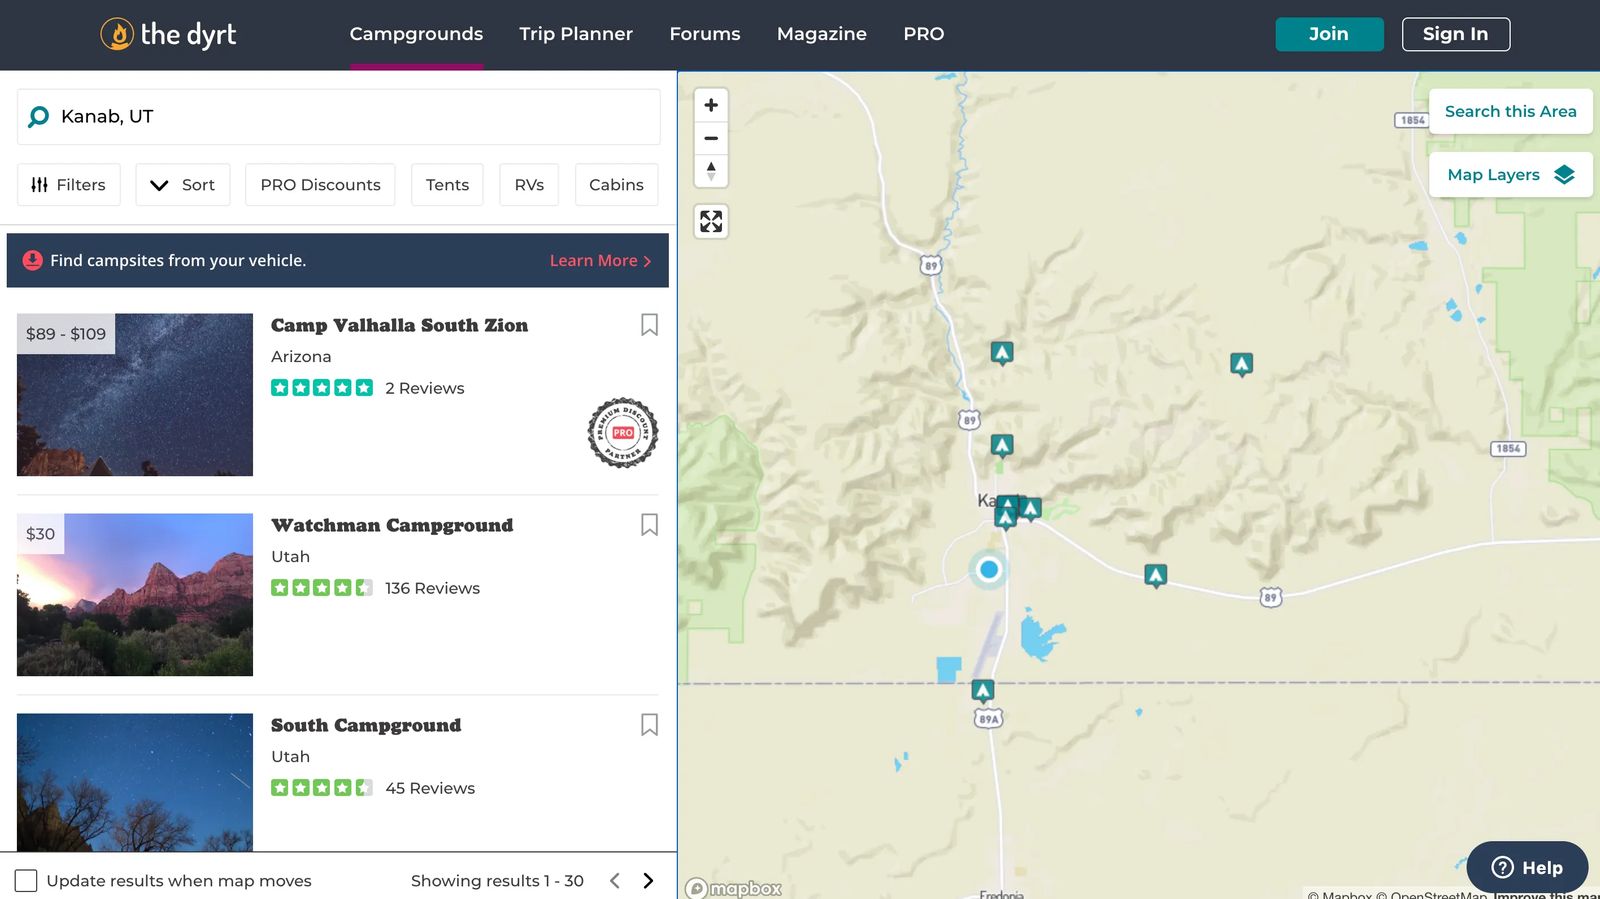Screen dimensions: 1600x899
Task: Expand map to fullscreen
Action: tap(711, 221)
